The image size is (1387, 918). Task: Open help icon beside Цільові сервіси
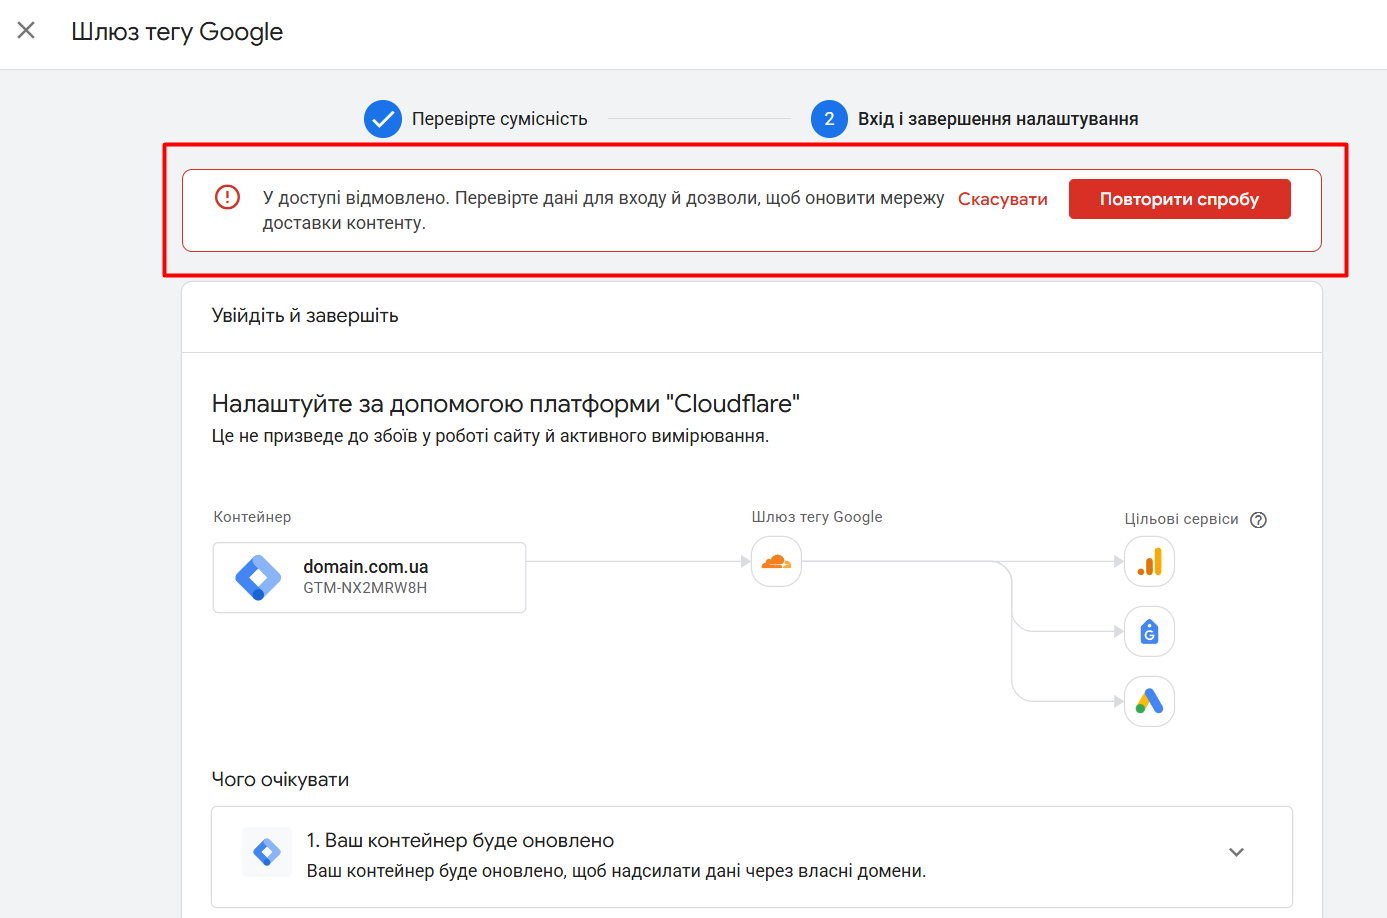[x=1259, y=520]
